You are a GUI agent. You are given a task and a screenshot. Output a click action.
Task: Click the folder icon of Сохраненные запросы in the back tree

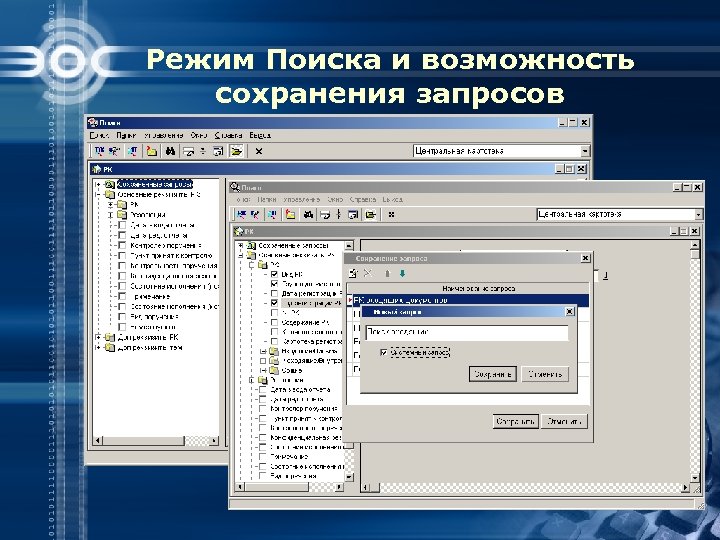coord(110,185)
